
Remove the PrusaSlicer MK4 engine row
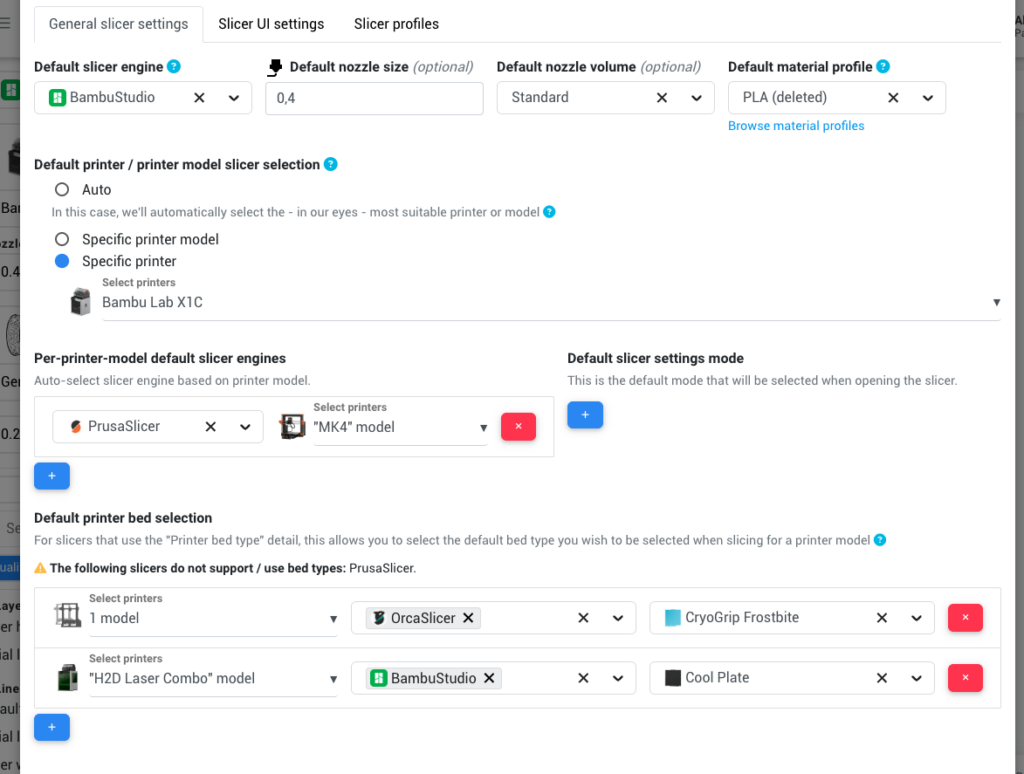pos(519,427)
